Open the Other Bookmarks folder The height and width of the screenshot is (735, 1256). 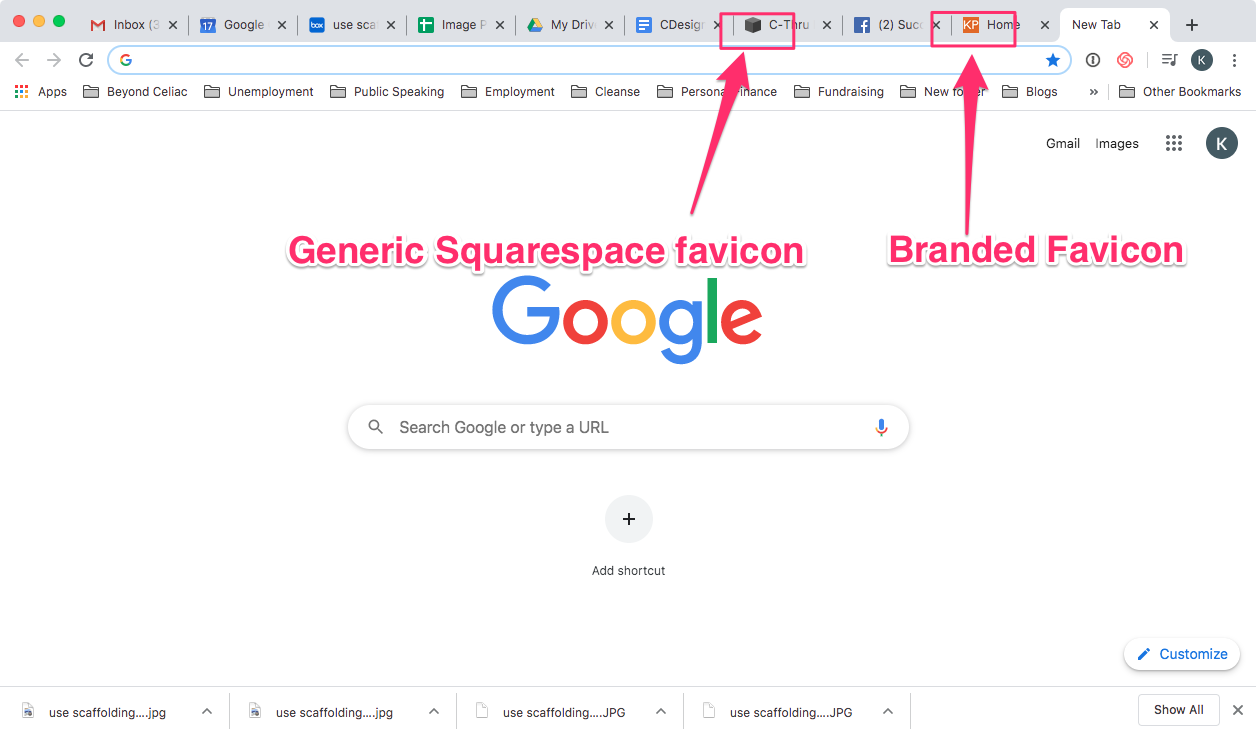point(1180,91)
